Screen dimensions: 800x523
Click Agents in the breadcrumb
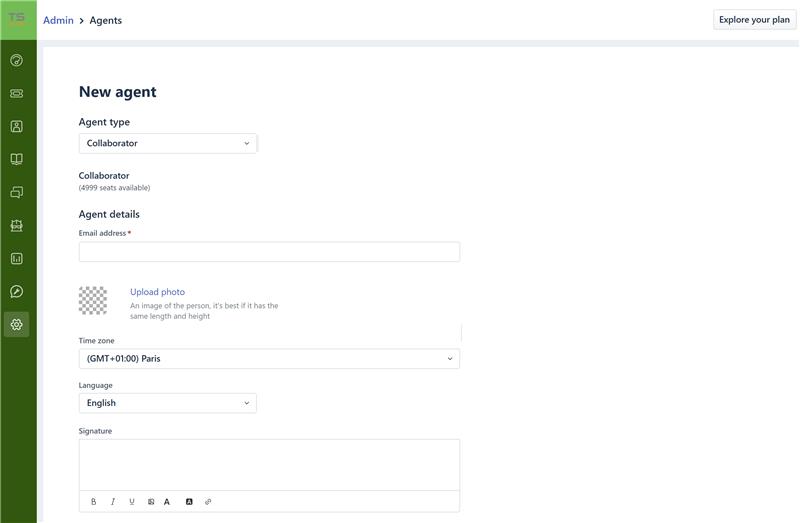pyautogui.click(x=106, y=20)
